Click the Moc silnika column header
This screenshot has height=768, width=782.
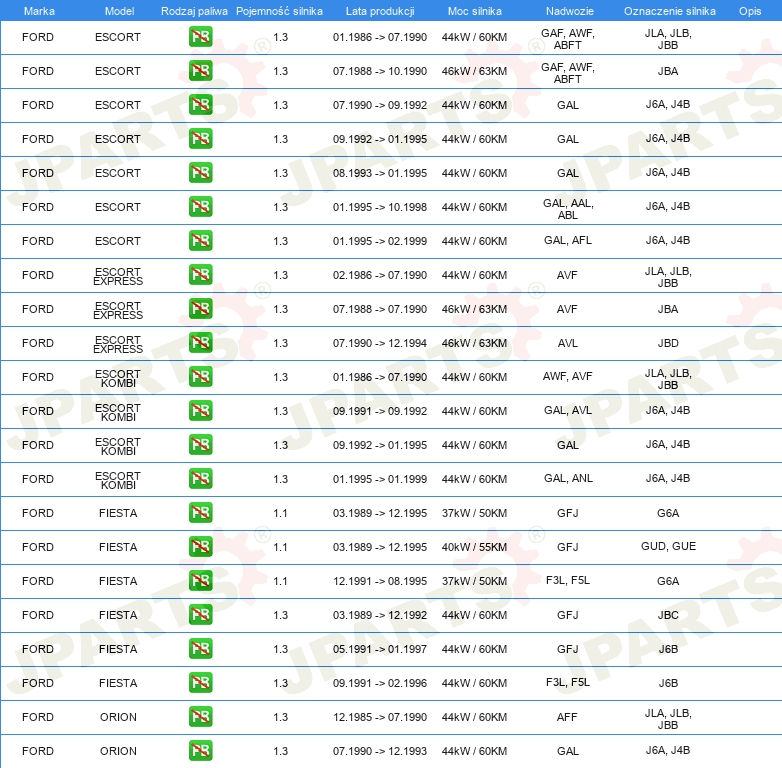(x=474, y=11)
